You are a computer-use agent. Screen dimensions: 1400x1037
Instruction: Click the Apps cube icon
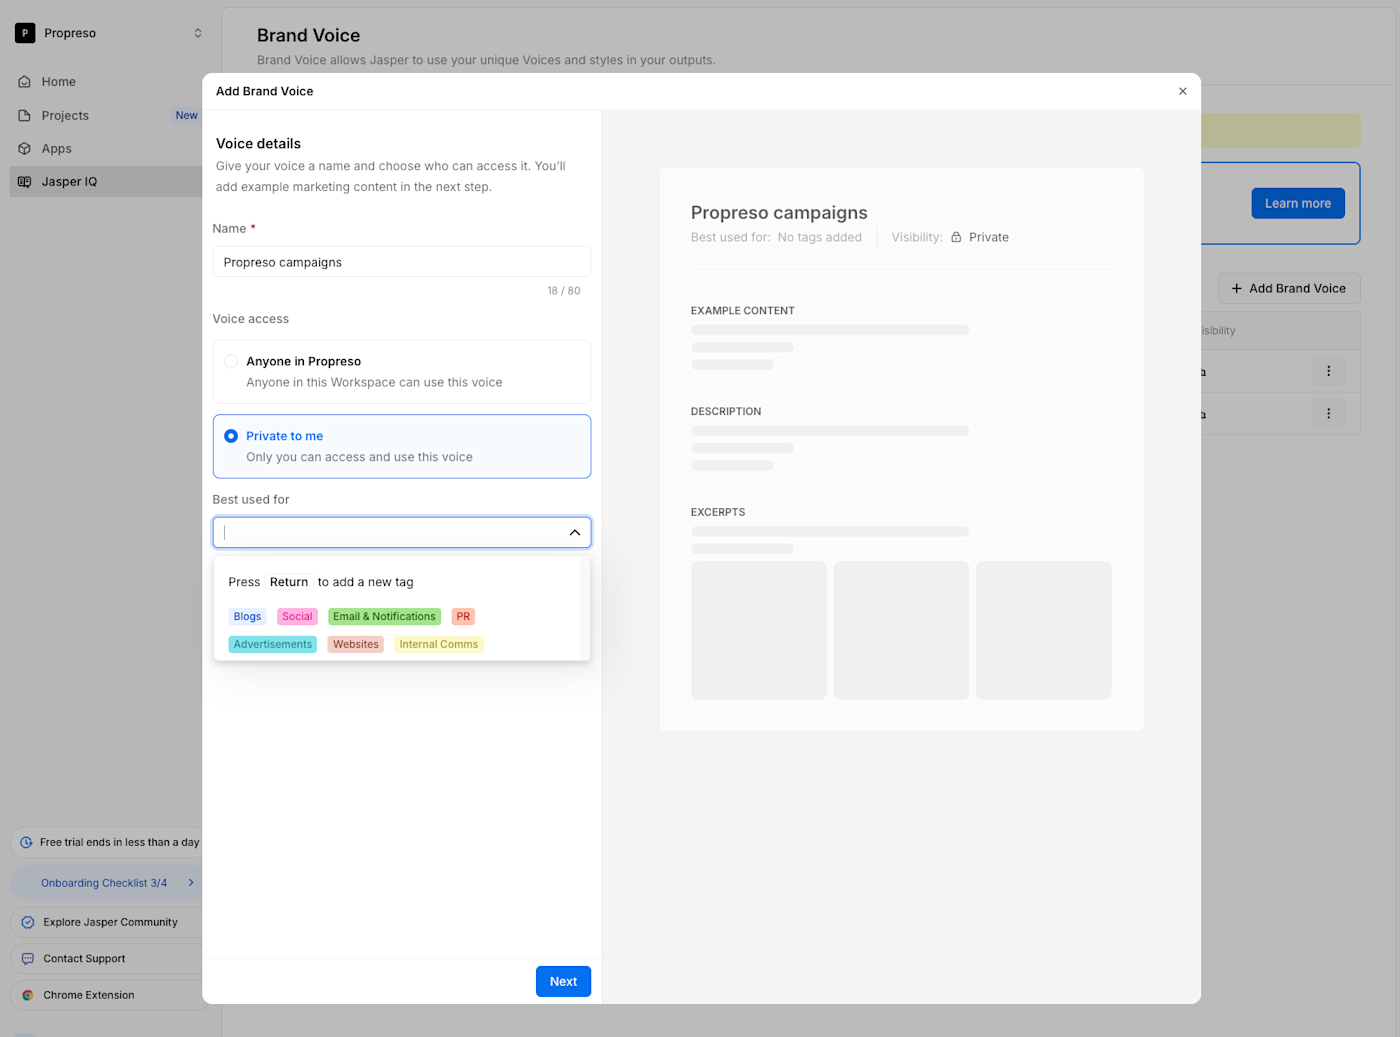click(25, 148)
